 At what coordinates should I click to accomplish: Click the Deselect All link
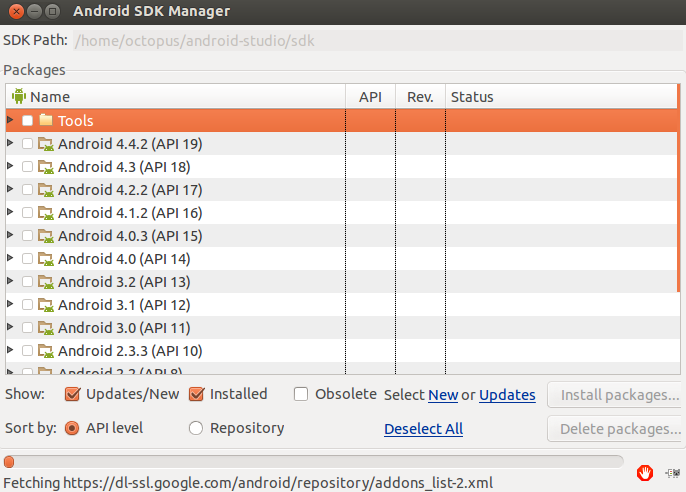click(424, 429)
